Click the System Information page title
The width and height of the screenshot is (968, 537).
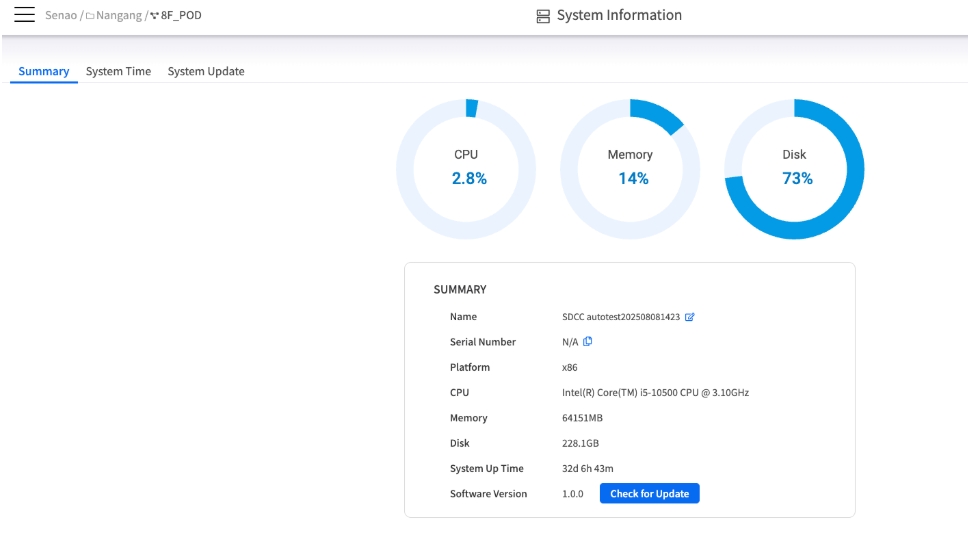click(x=619, y=16)
